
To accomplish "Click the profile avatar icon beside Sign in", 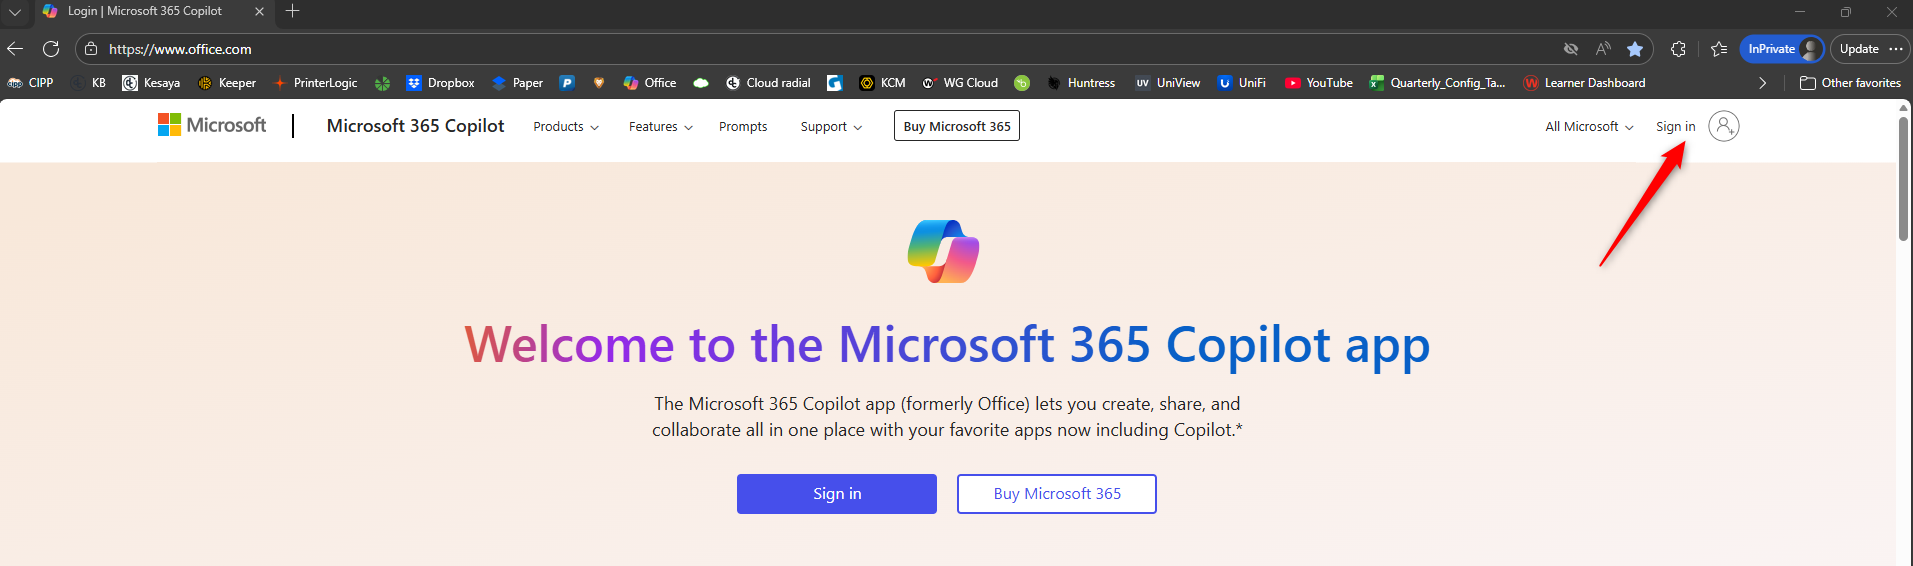I will 1723,126.
